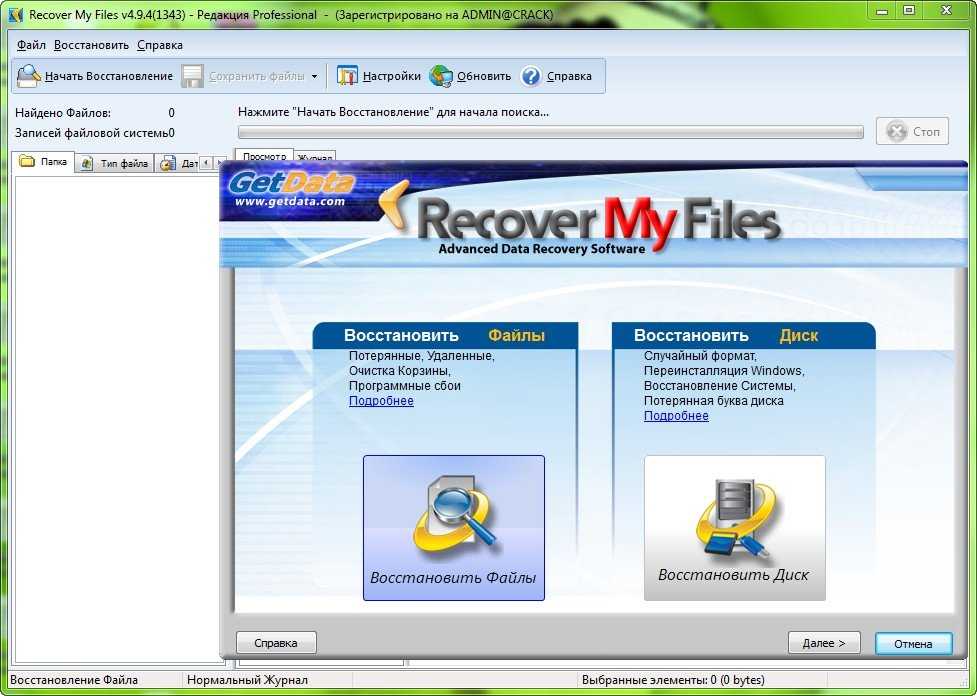This screenshot has width=977, height=696.
Task: Click the Нормальный Журнал status bar entry
Action: coord(247,680)
